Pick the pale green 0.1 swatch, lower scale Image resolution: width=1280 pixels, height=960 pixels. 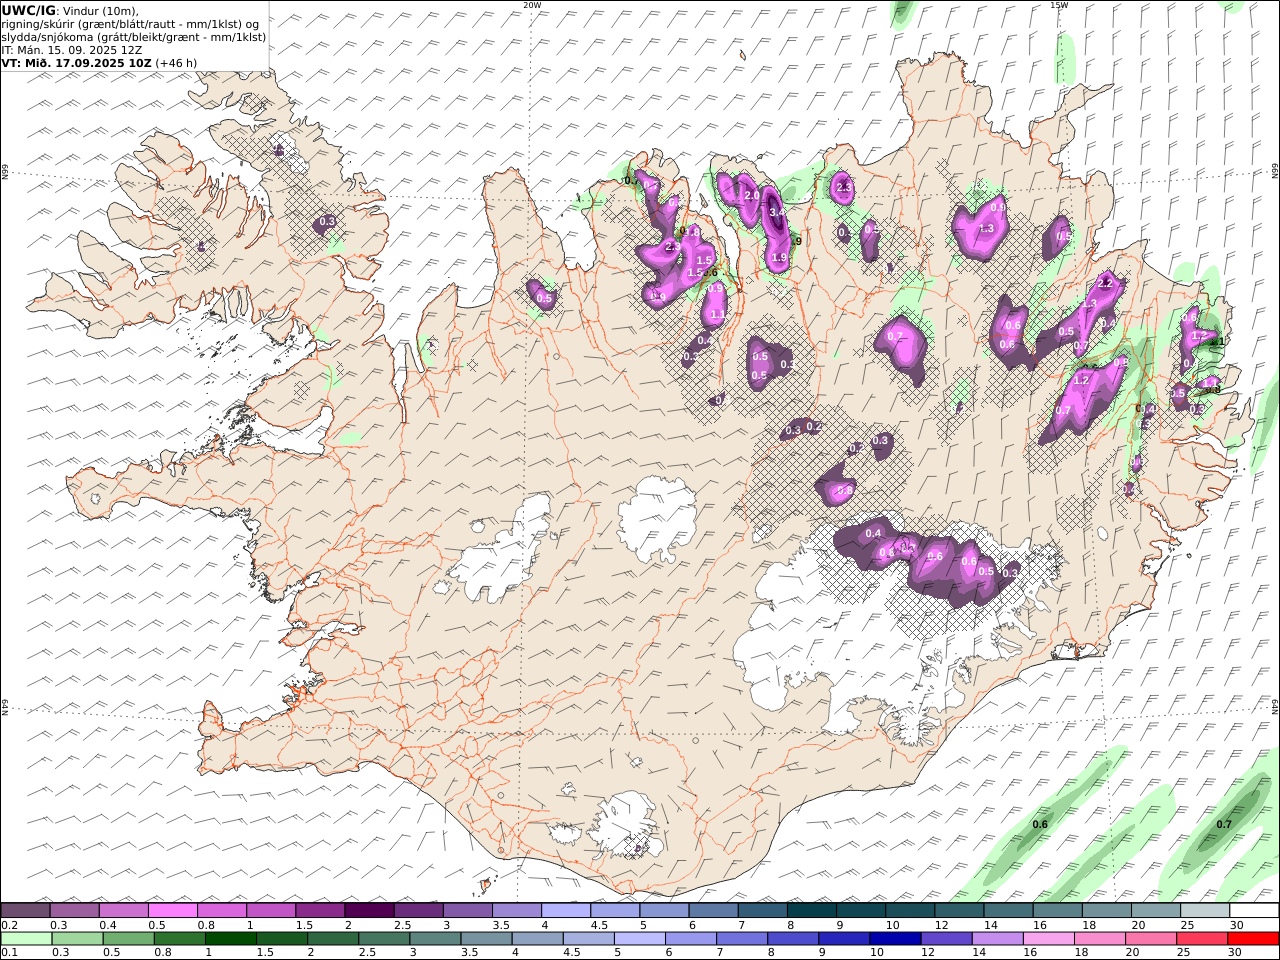pos(25,939)
